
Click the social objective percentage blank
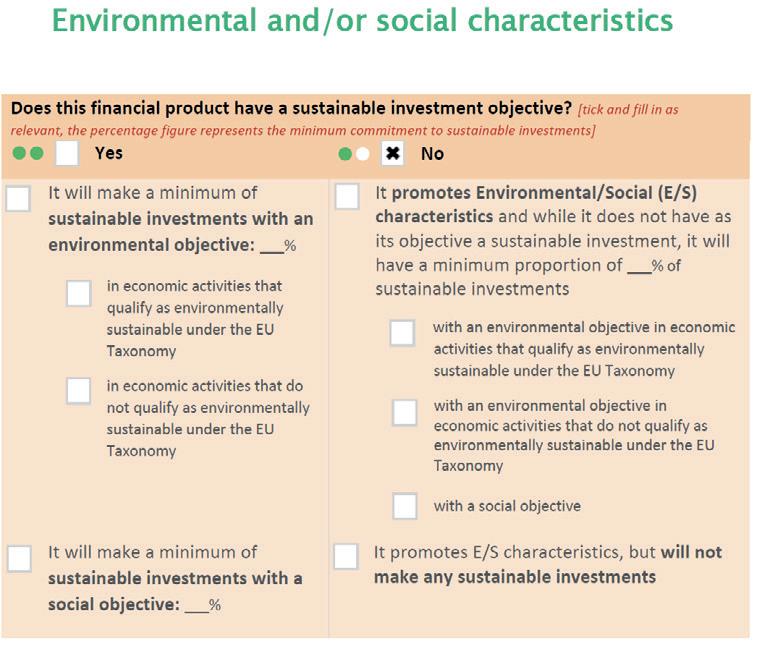point(197,605)
